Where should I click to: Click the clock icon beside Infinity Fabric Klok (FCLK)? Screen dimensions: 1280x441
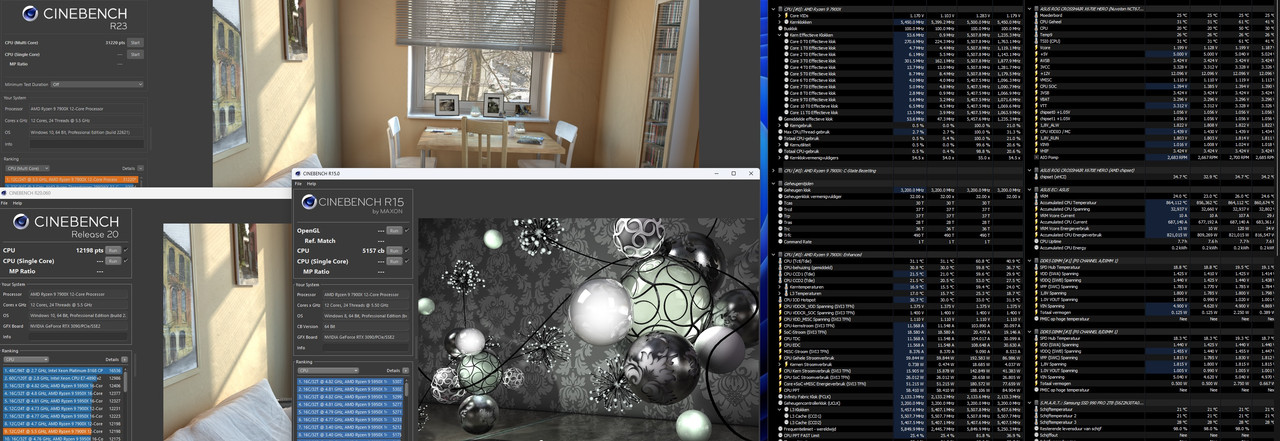point(780,396)
